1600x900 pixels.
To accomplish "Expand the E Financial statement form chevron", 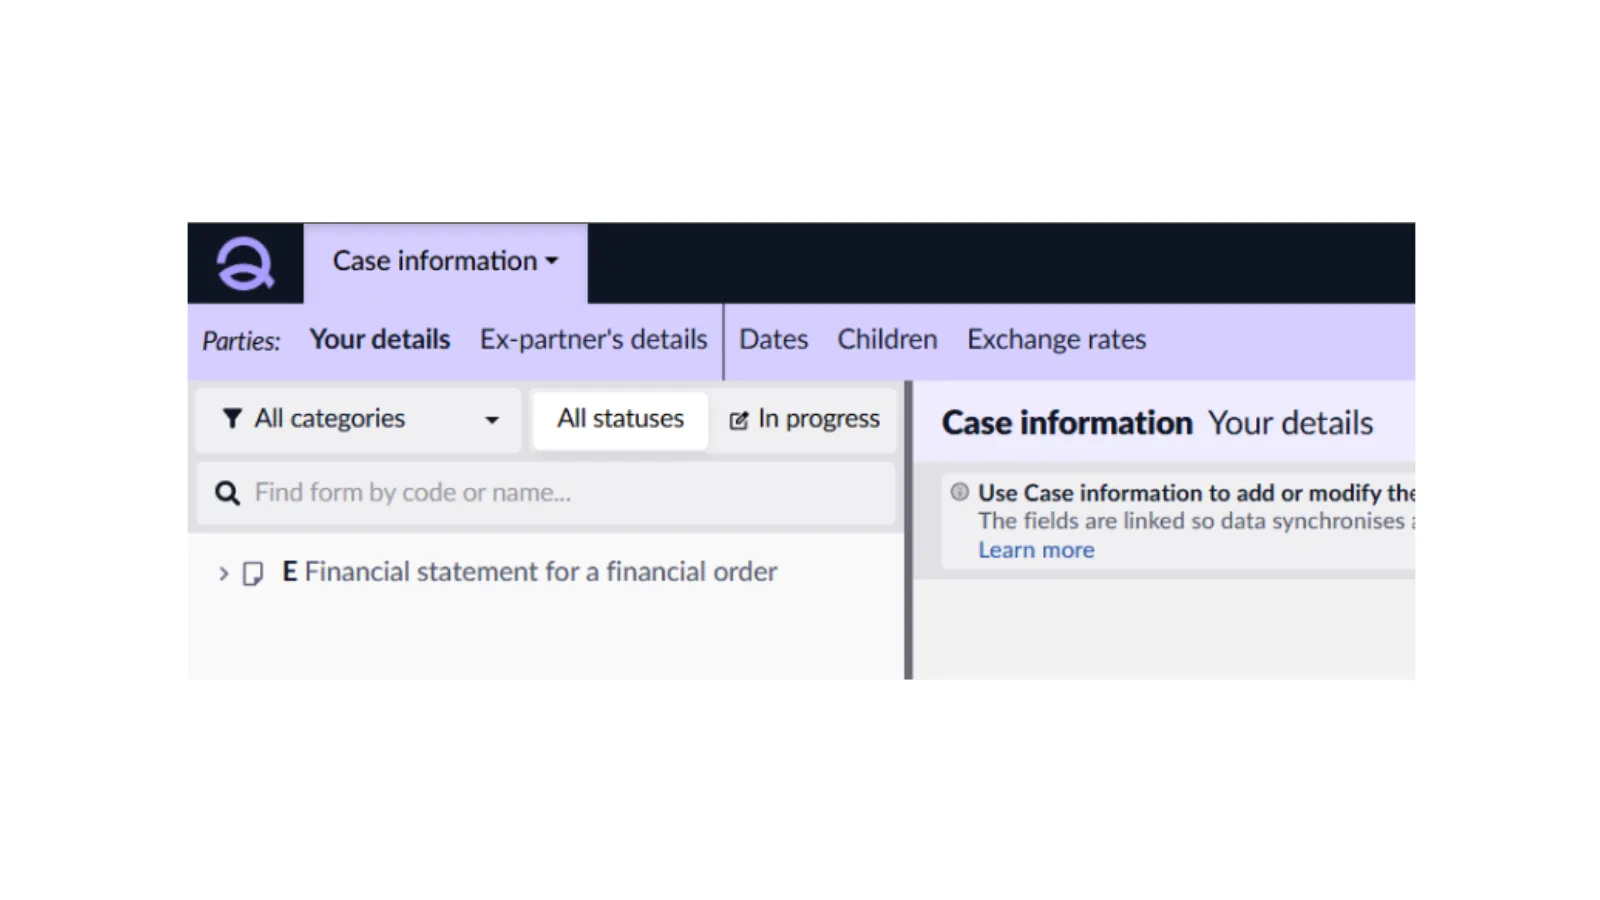I will pos(223,573).
